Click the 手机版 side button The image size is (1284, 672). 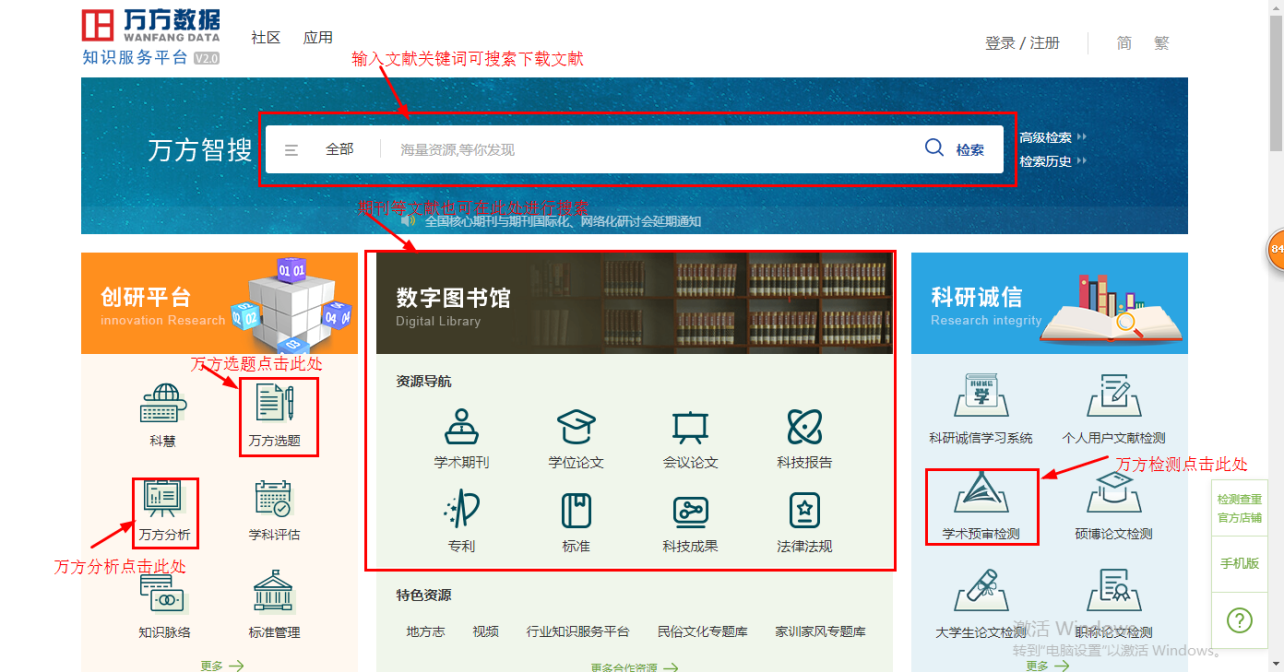[1239, 563]
